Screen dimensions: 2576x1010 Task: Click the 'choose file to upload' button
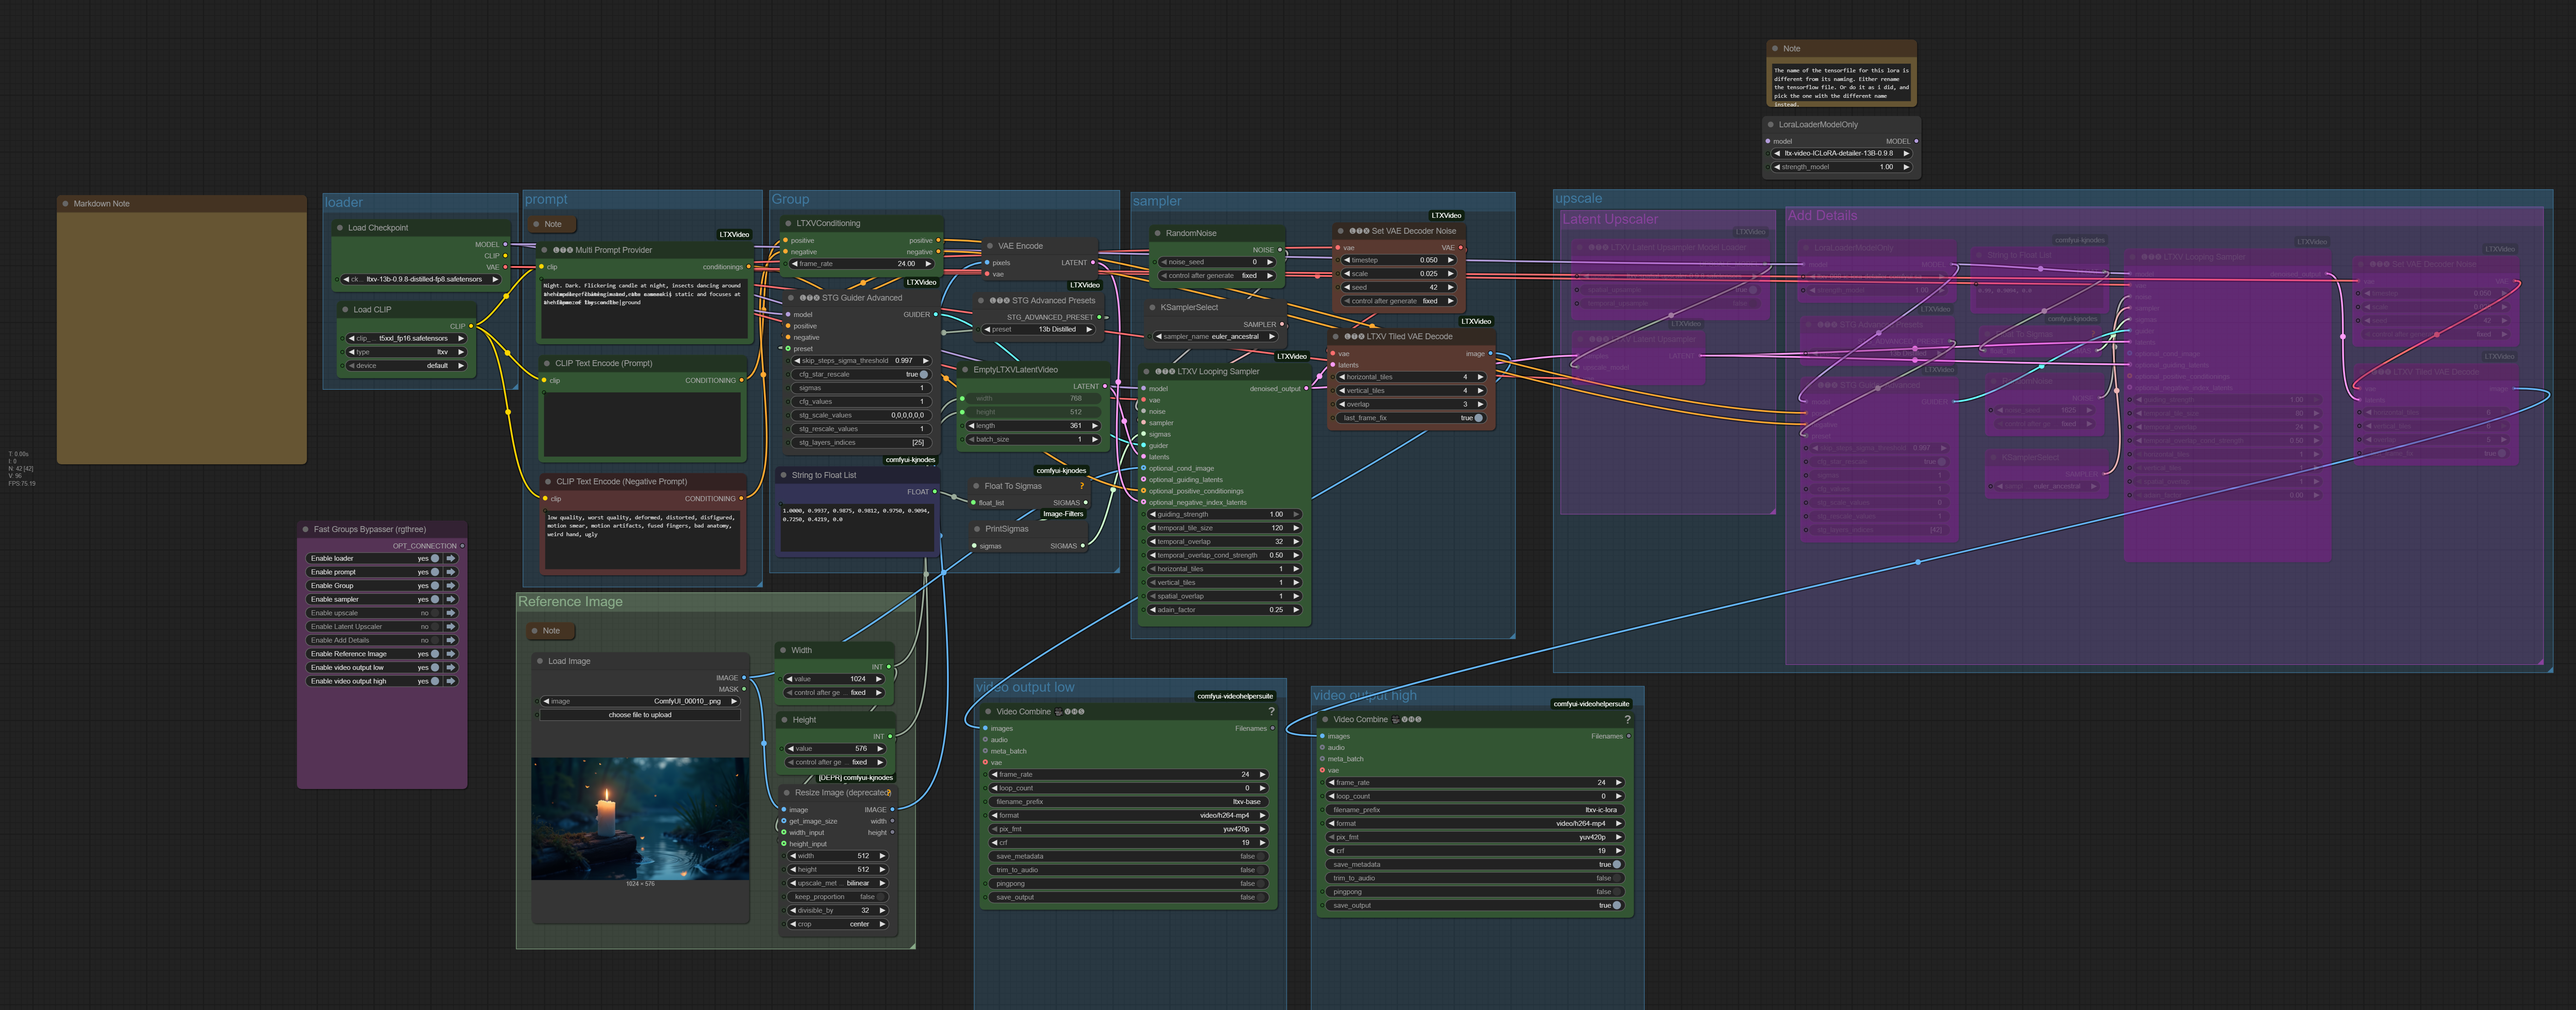coord(640,715)
